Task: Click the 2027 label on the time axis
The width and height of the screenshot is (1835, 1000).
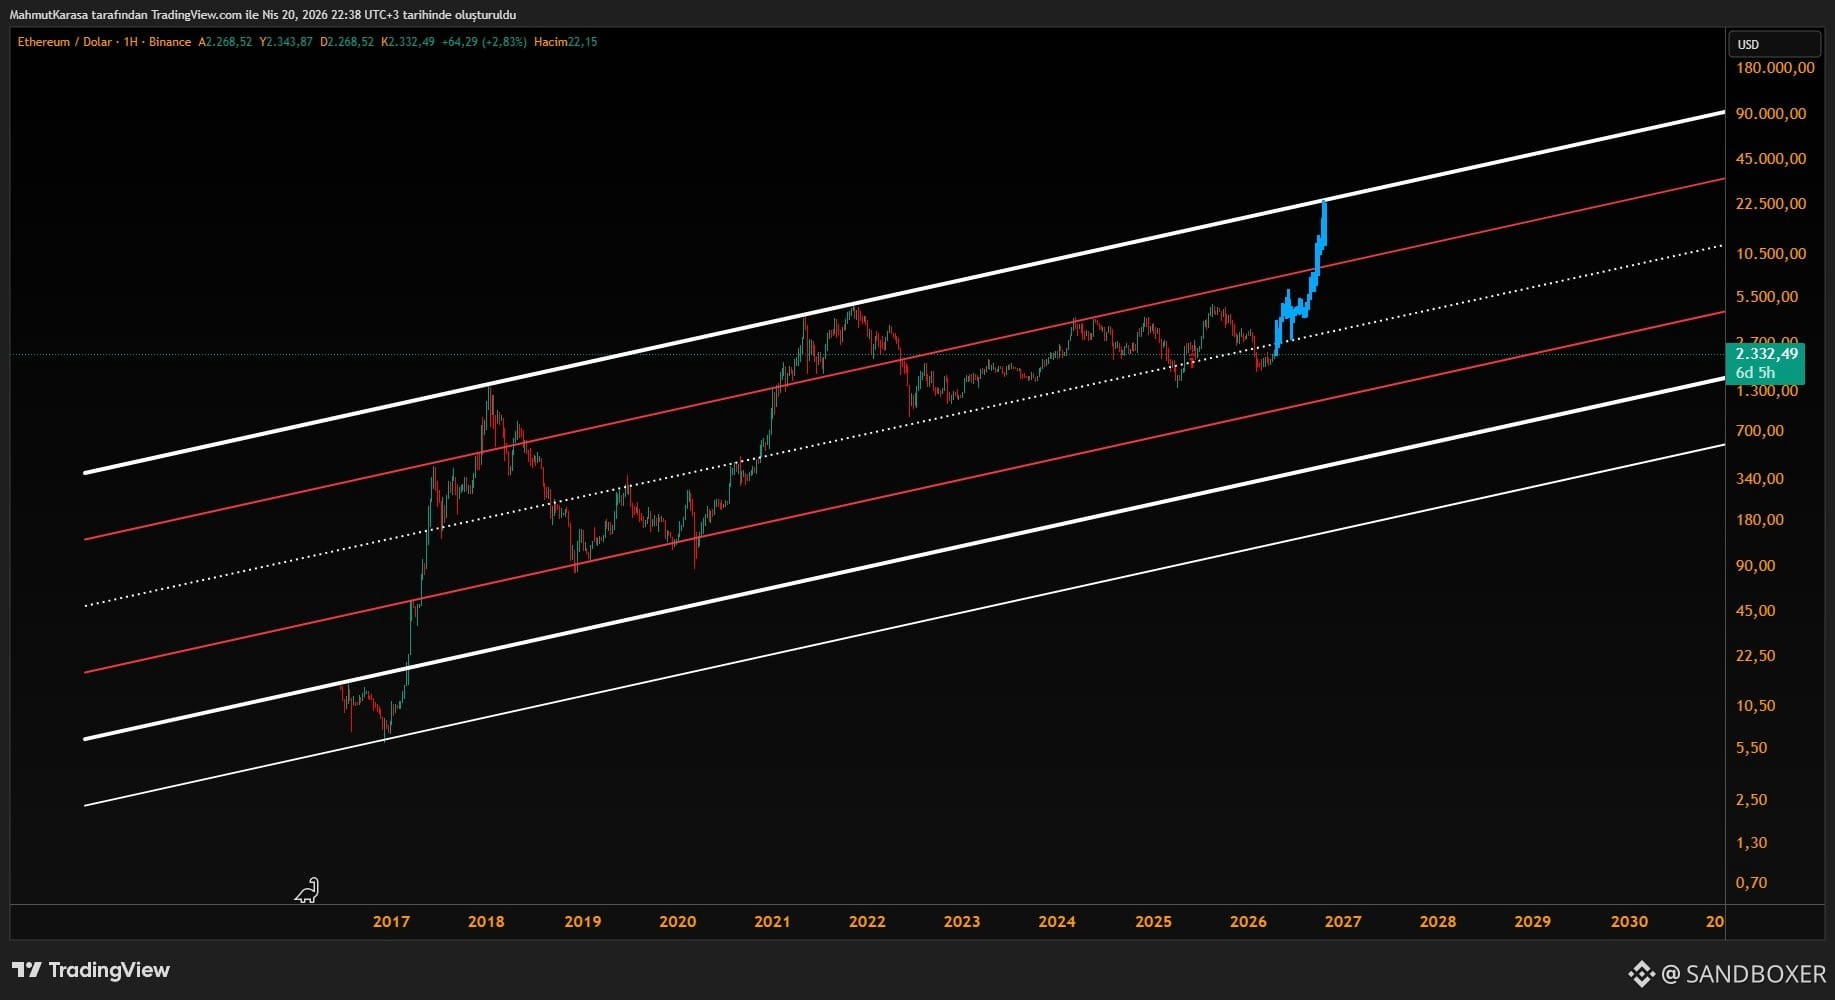Action: pyautogui.click(x=1343, y=921)
